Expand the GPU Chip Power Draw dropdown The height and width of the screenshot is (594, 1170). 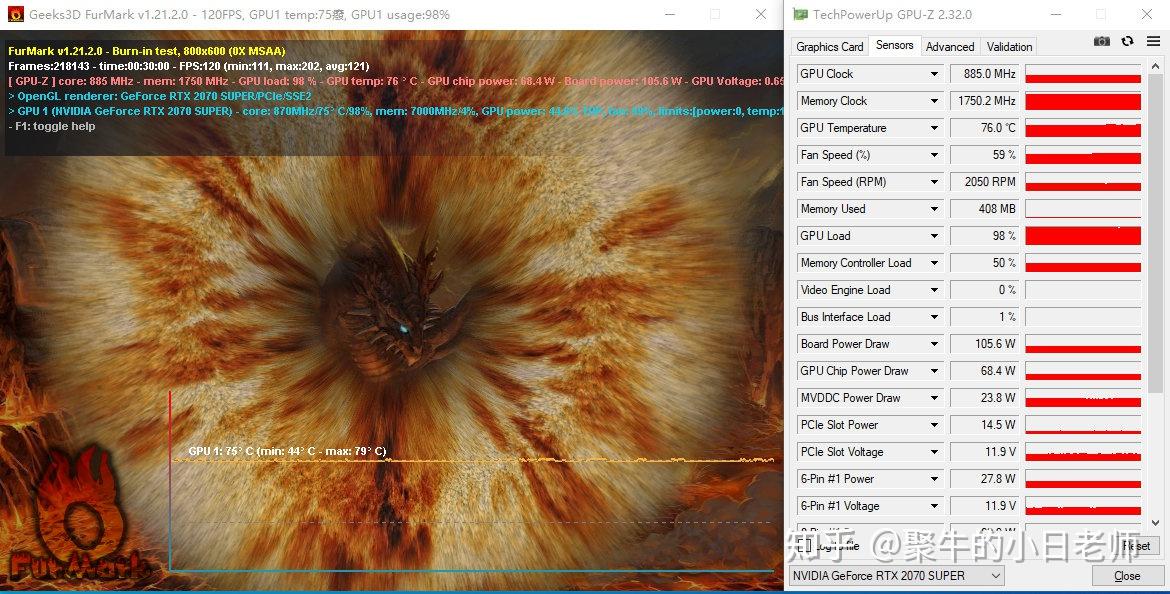click(x=934, y=371)
